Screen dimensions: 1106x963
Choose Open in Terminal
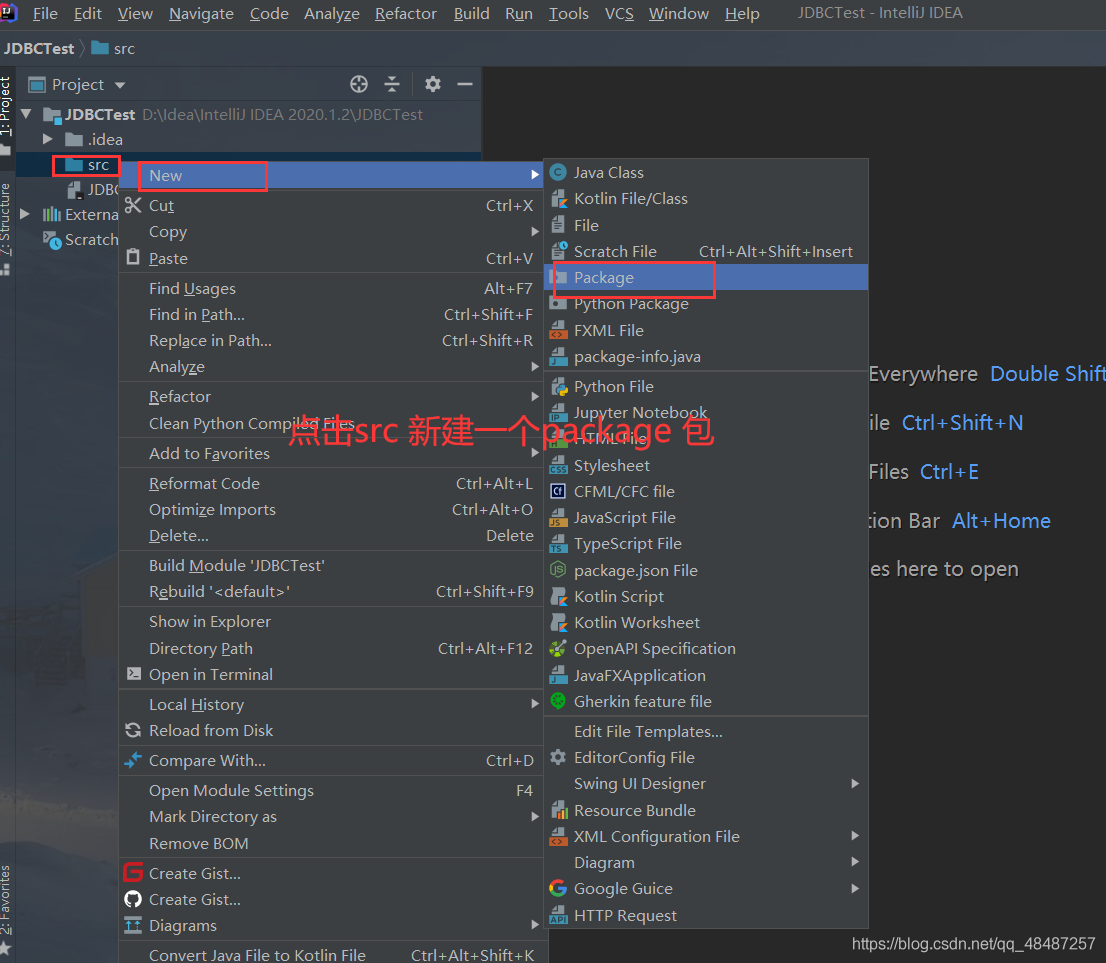click(331, 674)
